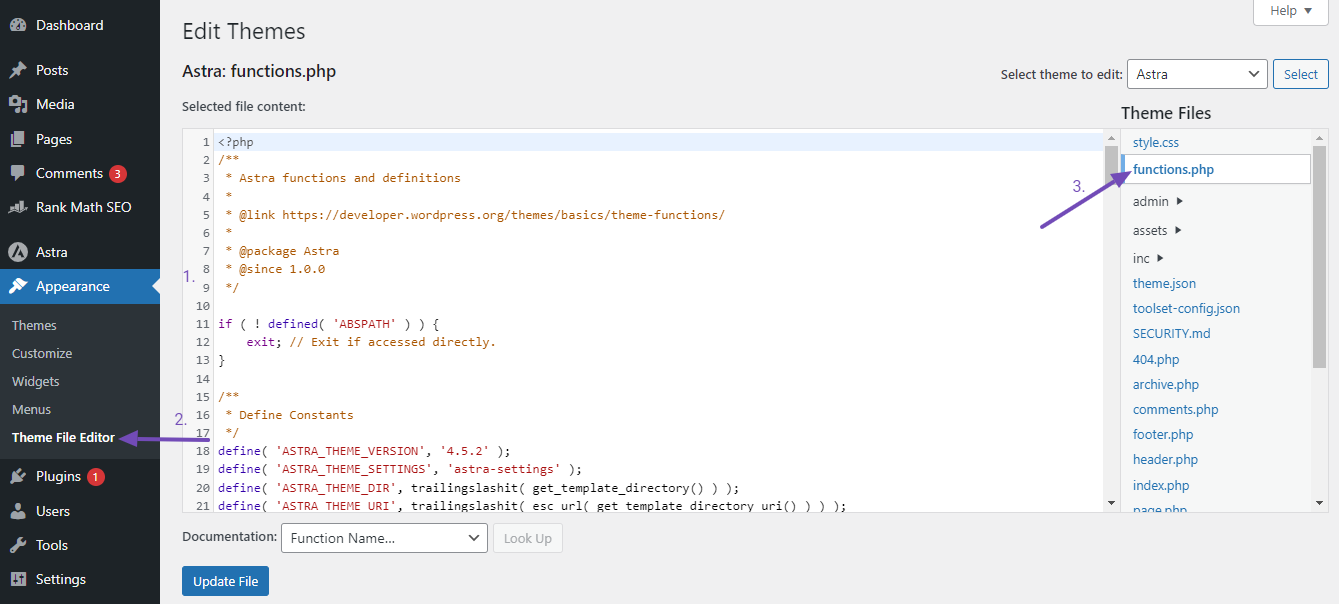Click the 'Define Constants' comment line
This screenshot has height=604, width=1339.
(x=289, y=414)
